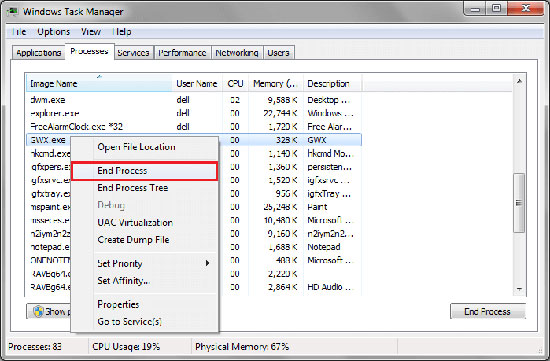Click Processes: 83 in status bar

coord(35,347)
